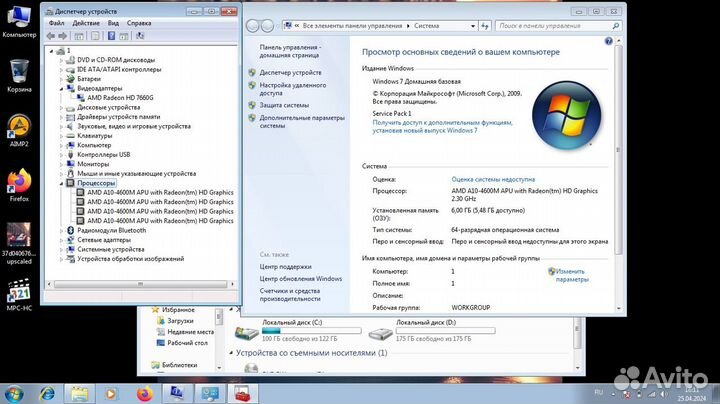Image resolution: width=720 pixels, height=404 pixels.
Task: Open Панель управления домашняя страница link
Action: 290,51
